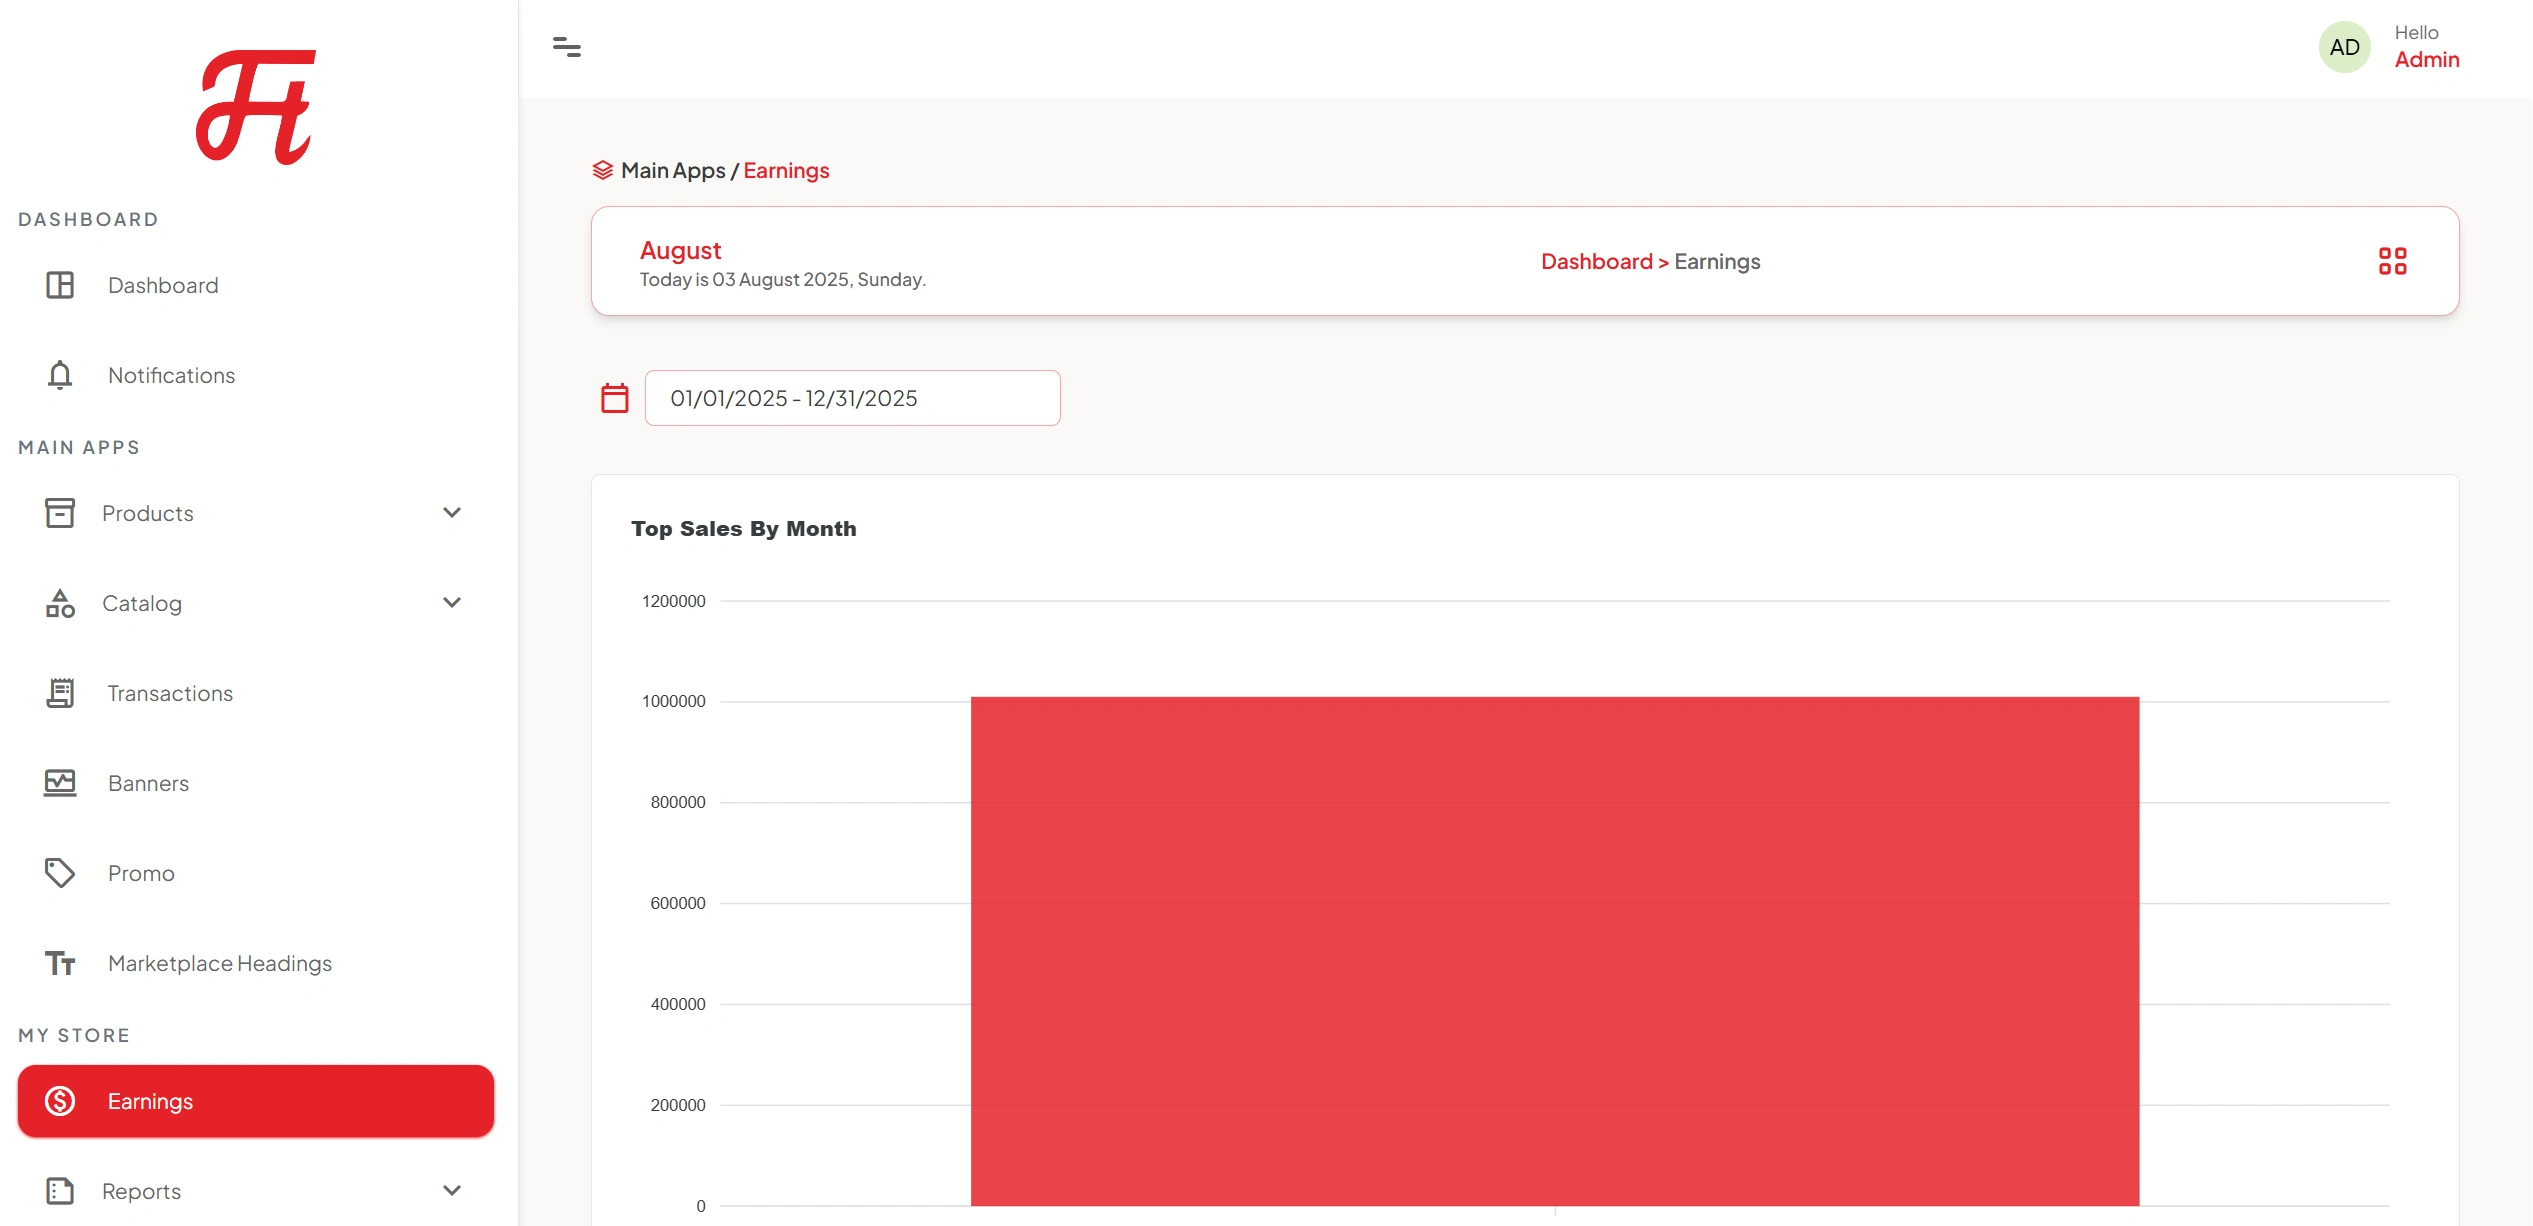Select the Products box icon

tap(60, 513)
